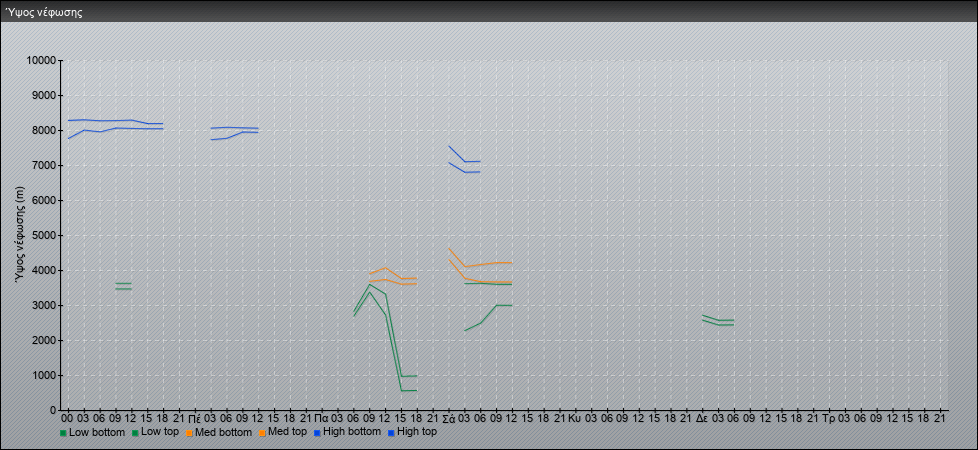Click the Πα day label on x-axis
This screenshot has width=978, height=450.
click(x=321, y=418)
